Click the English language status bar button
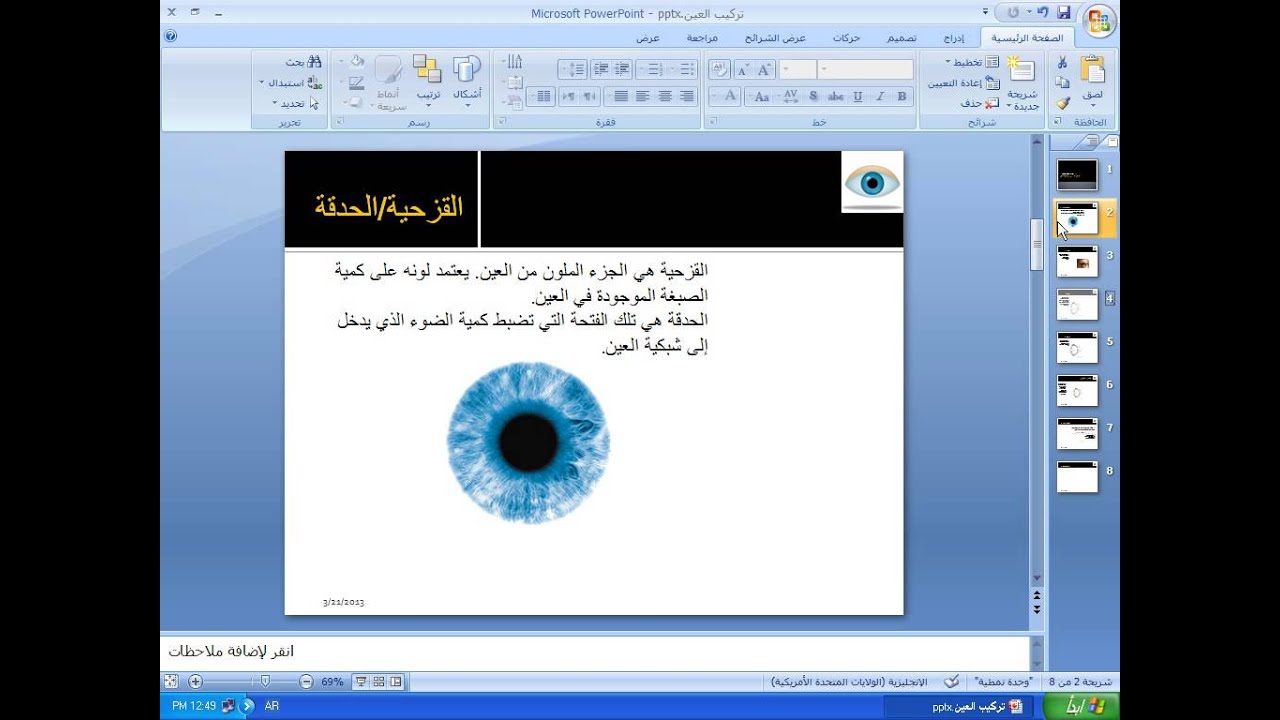 point(850,681)
